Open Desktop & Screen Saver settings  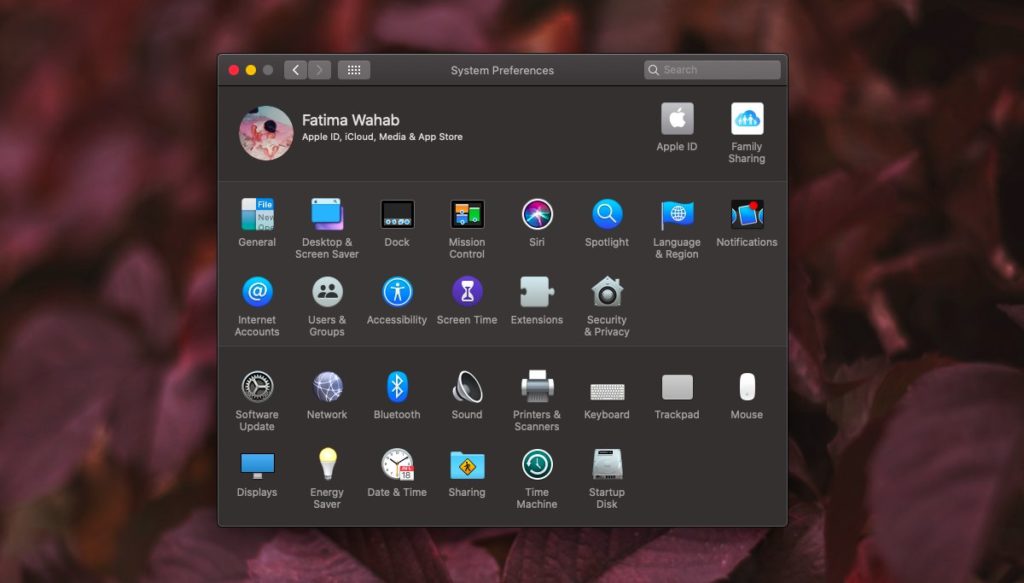(327, 216)
